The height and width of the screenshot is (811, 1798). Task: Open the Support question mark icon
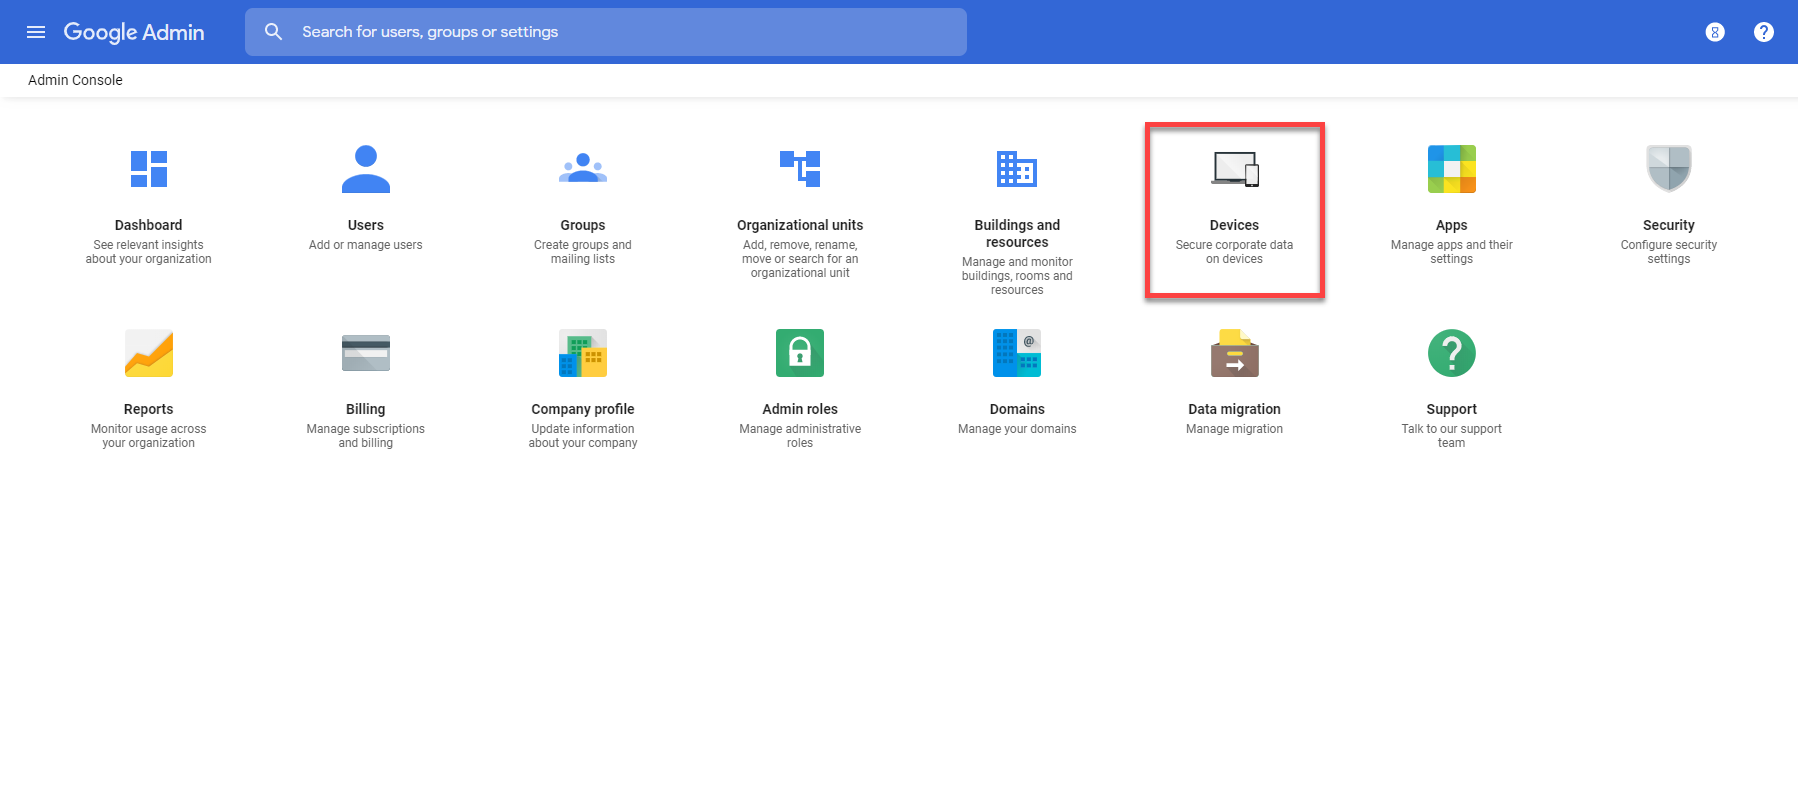click(x=1452, y=353)
